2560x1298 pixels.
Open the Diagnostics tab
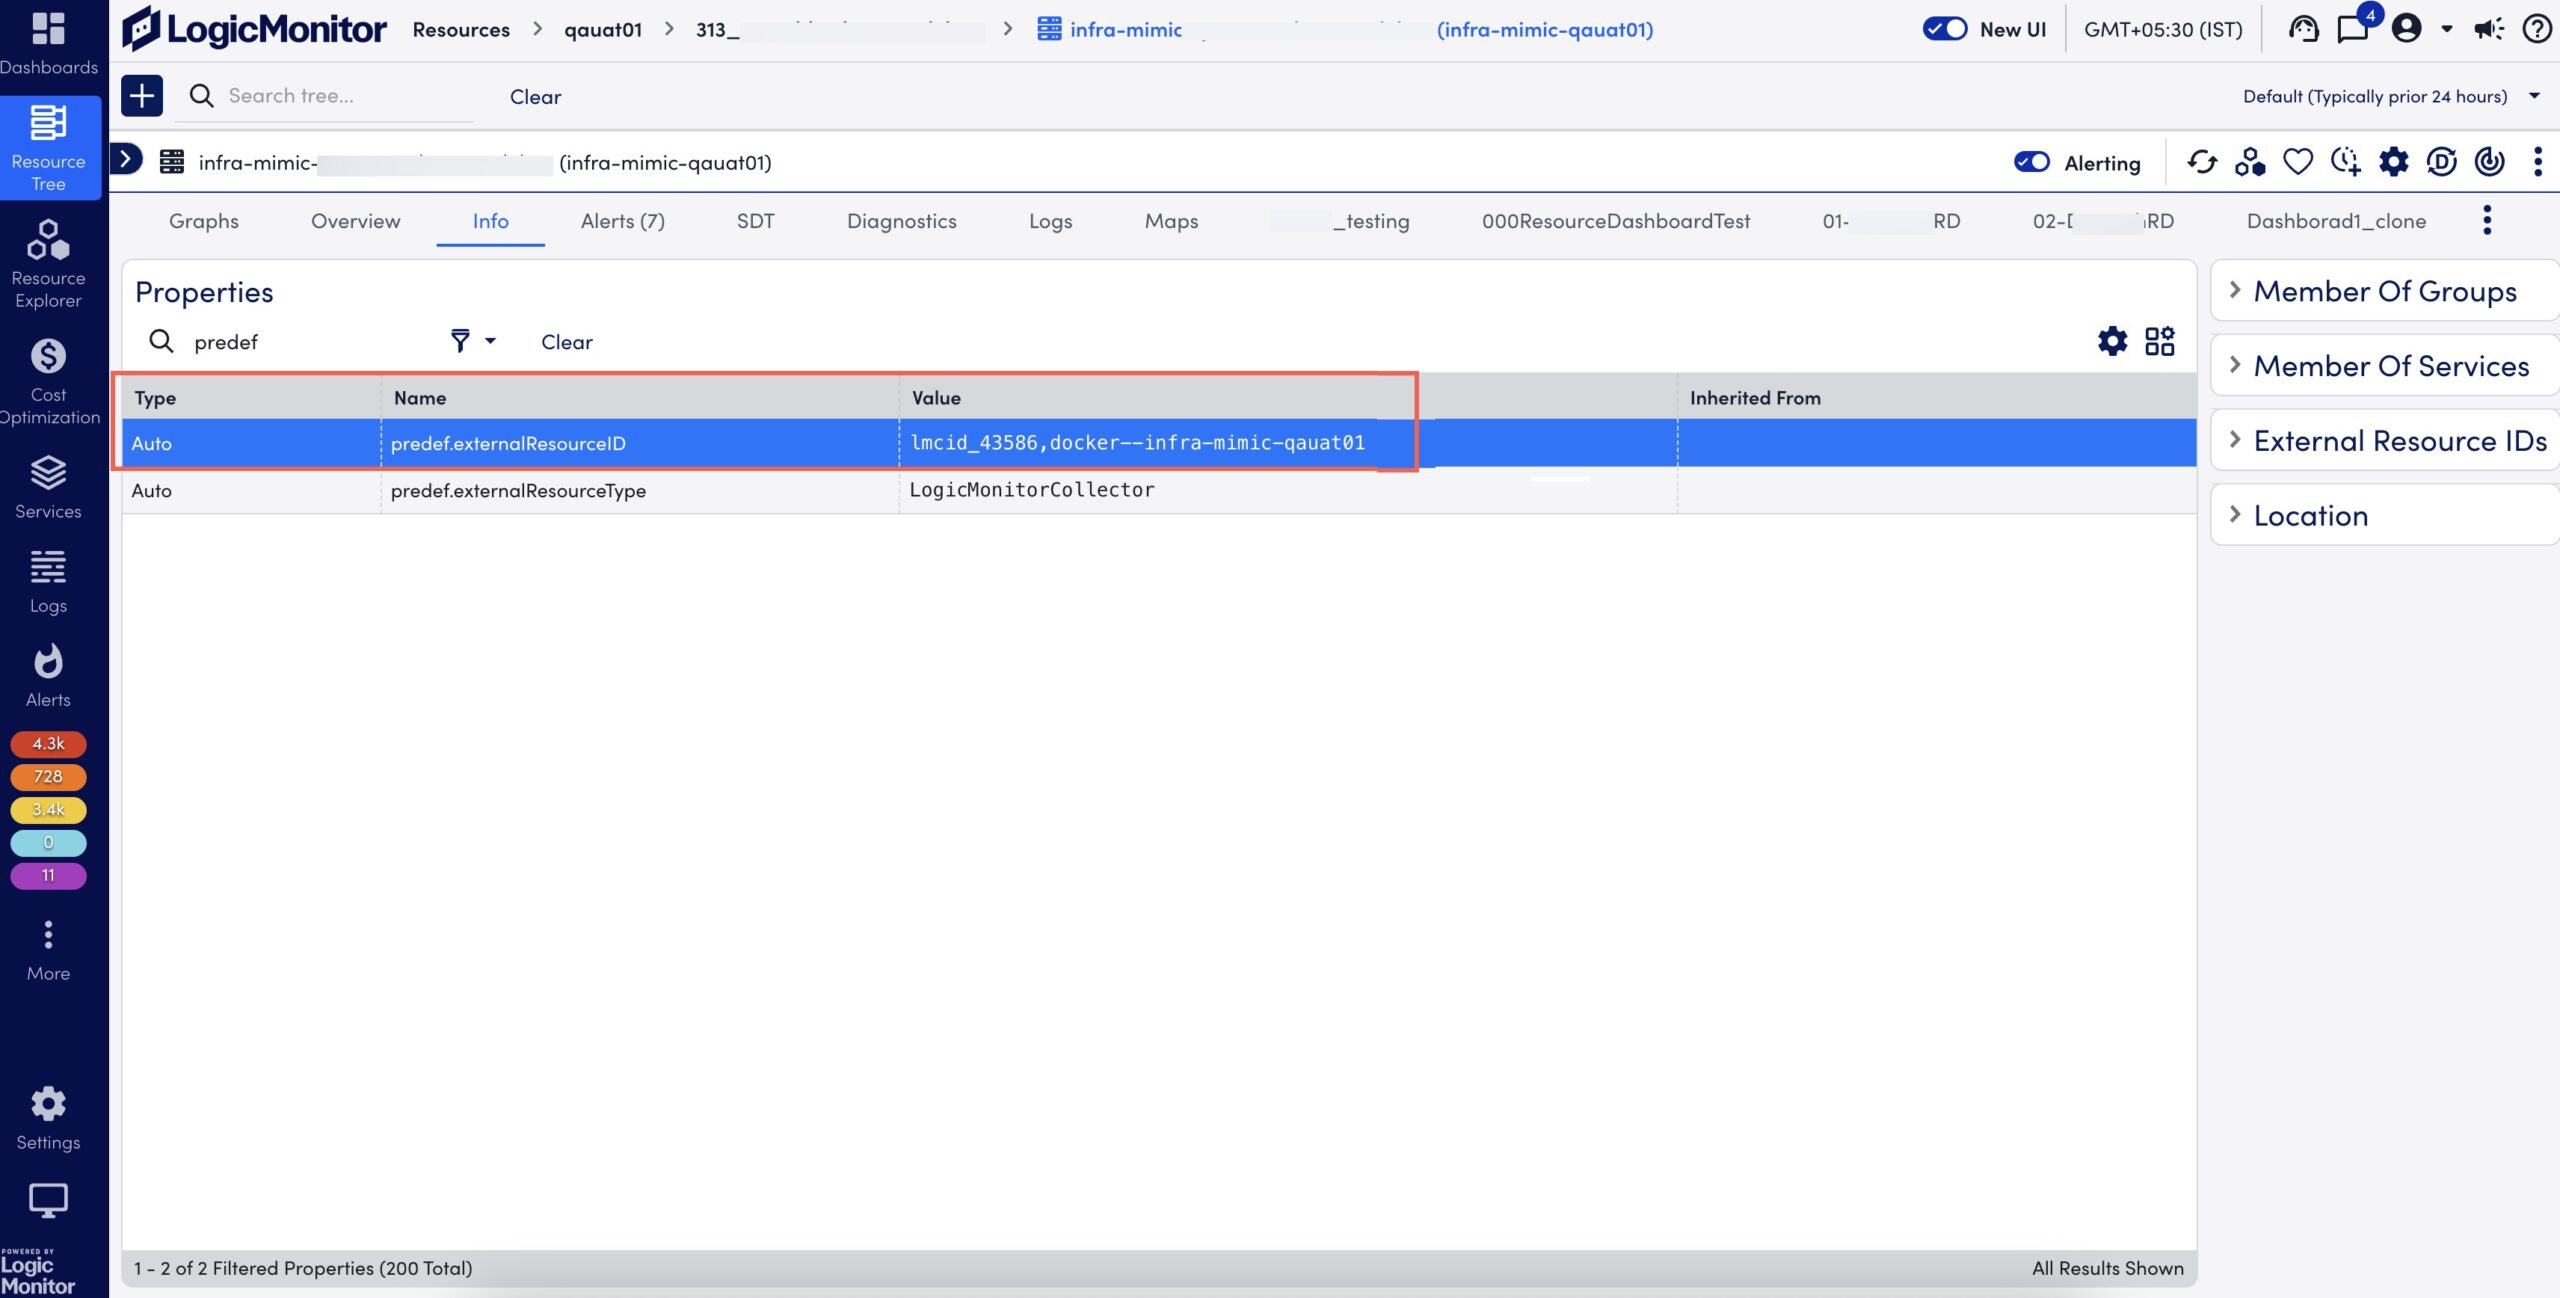(902, 220)
